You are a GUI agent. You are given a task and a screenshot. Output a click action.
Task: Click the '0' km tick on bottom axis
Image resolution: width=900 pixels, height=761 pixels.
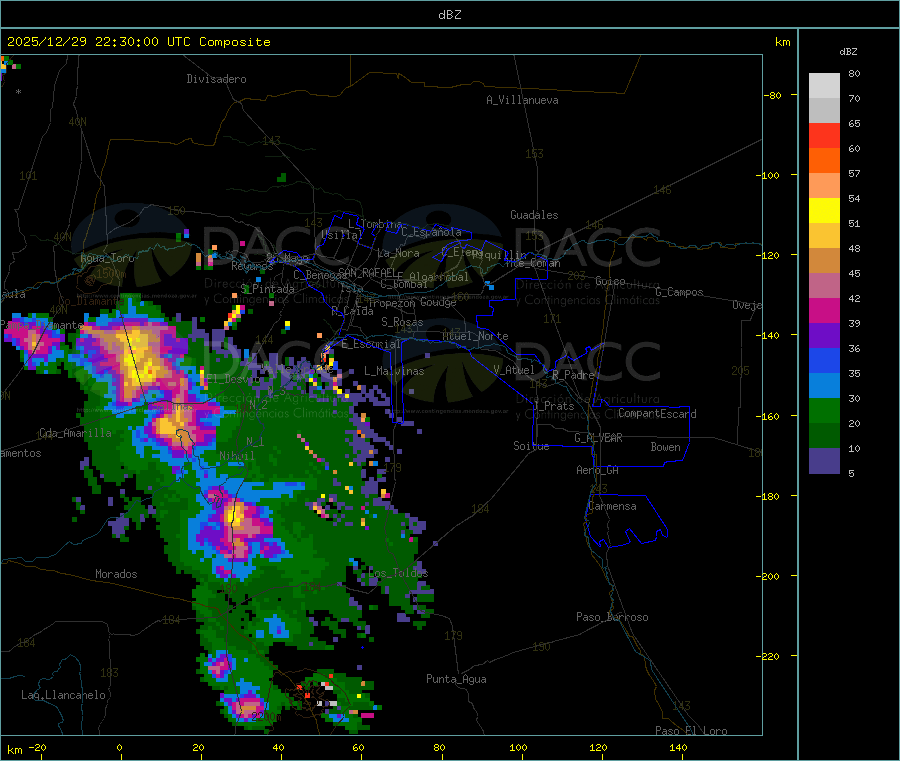tap(119, 747)
